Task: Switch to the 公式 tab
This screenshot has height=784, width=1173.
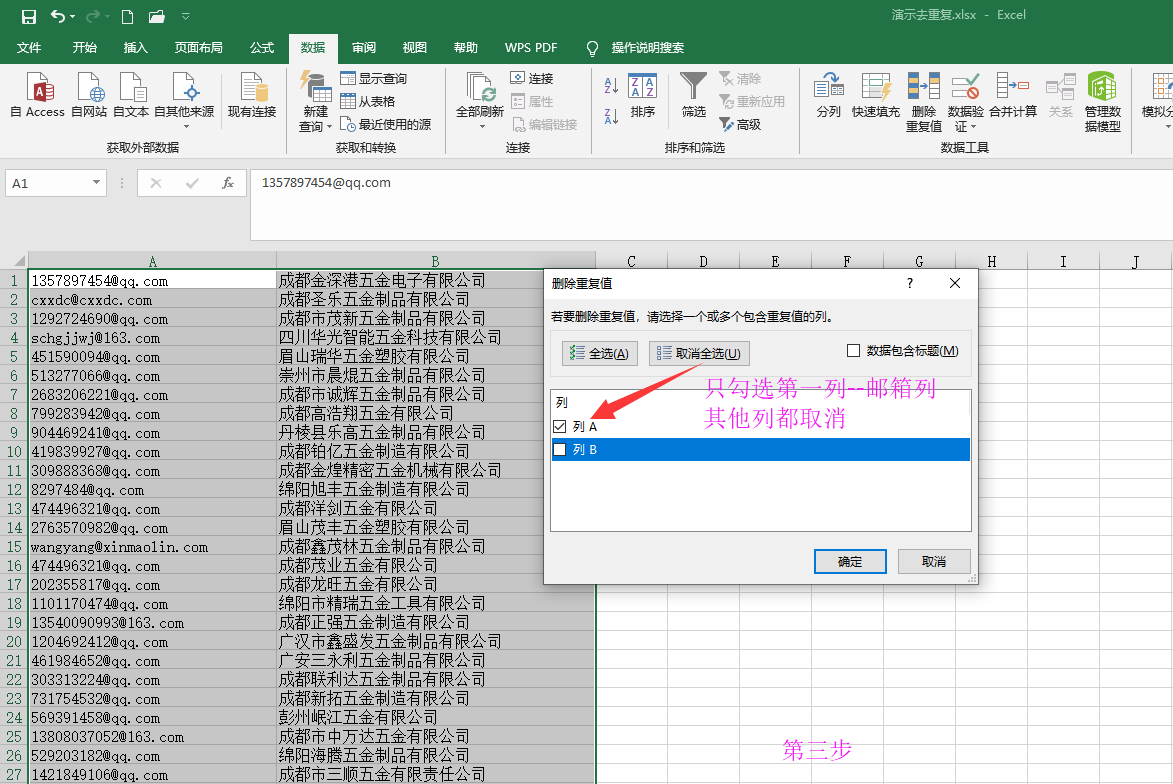Action: pyautogui.click(x=262, y=48)
